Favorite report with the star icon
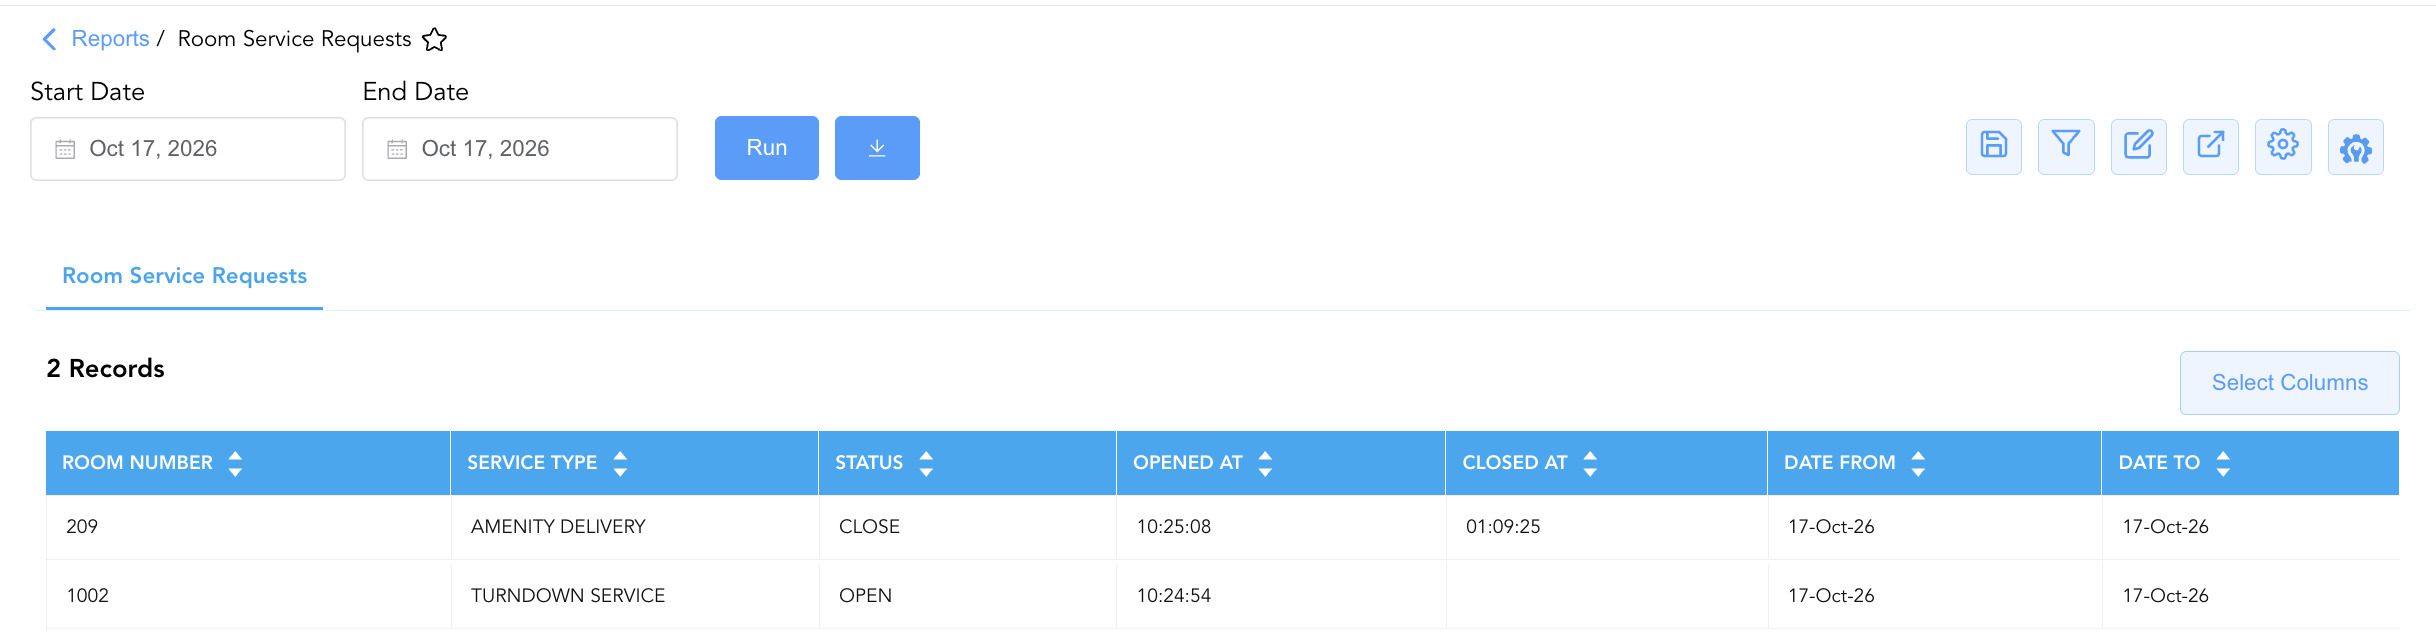2436x642 pixels. (x=434, y=40)
